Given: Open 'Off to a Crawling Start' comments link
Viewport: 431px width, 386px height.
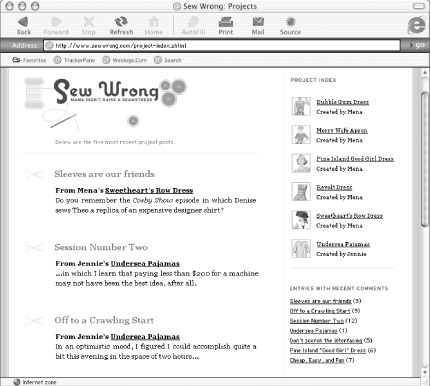Looking at the screenshot, I should point(320,311).
